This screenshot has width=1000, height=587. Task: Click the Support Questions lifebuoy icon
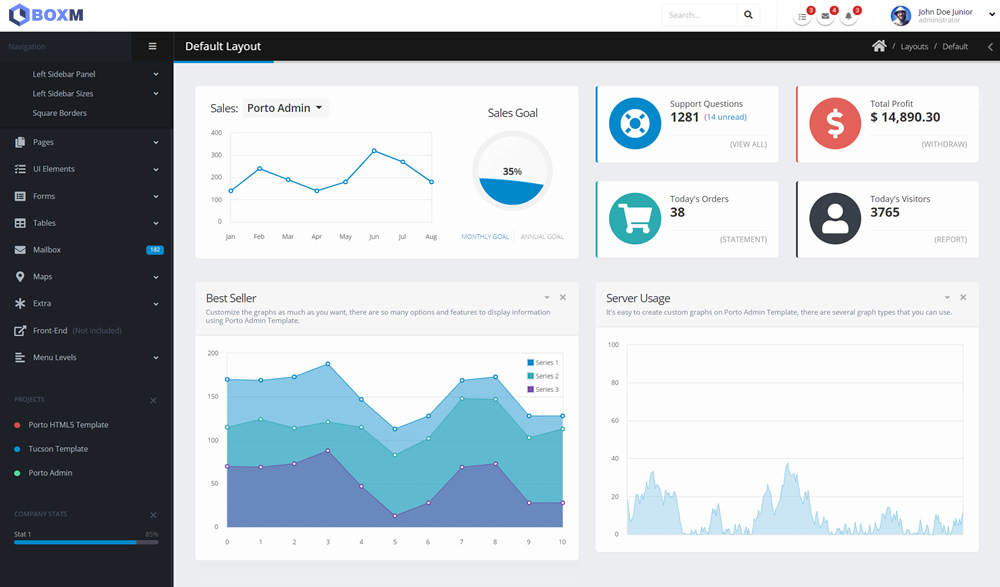634,123
